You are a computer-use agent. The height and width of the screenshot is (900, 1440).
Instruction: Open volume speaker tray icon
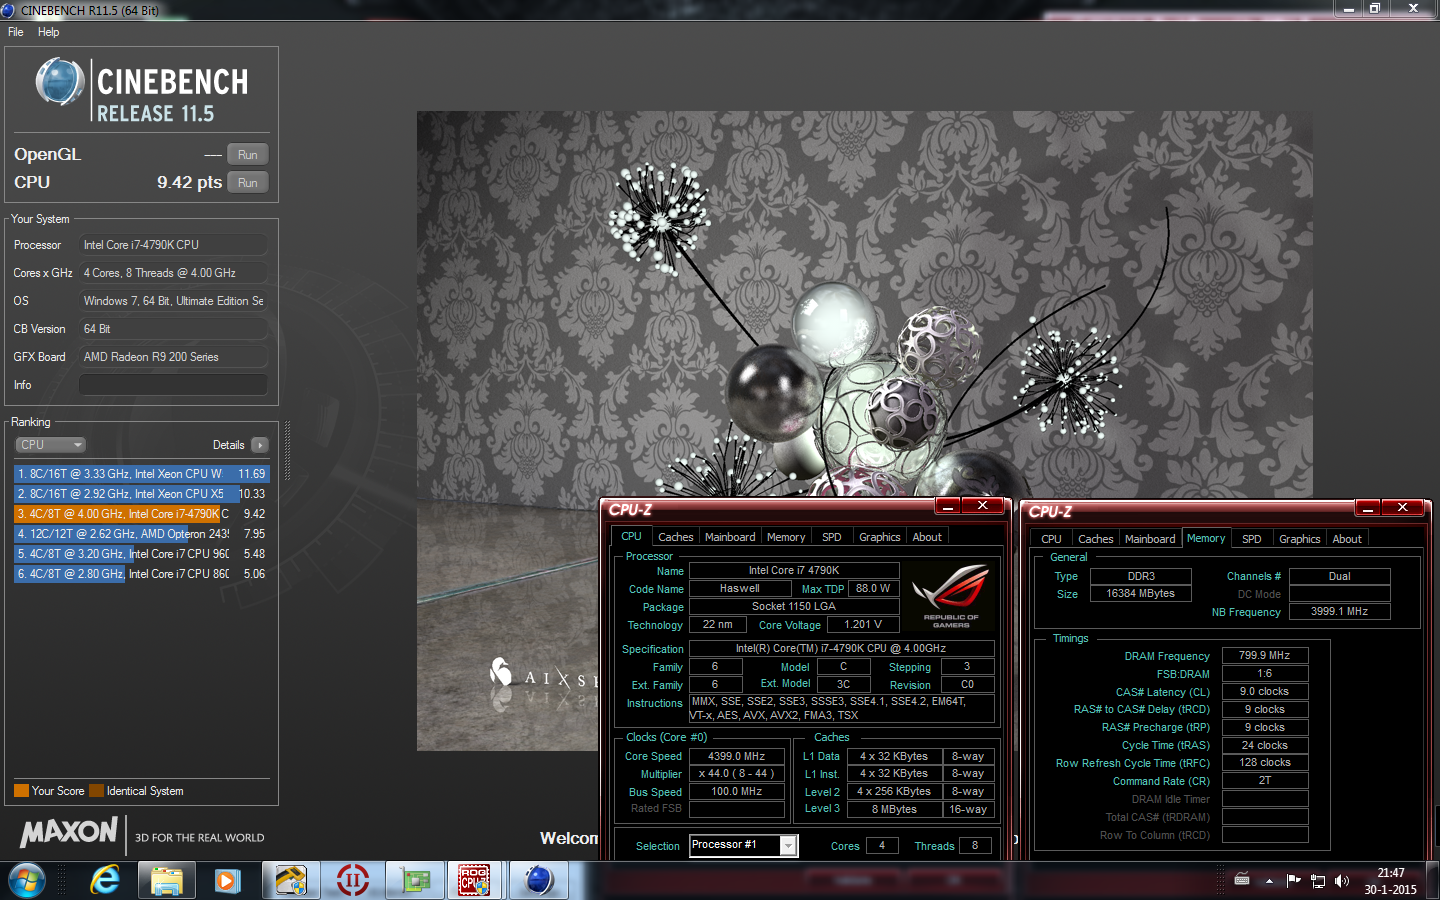click(1342, 881)
